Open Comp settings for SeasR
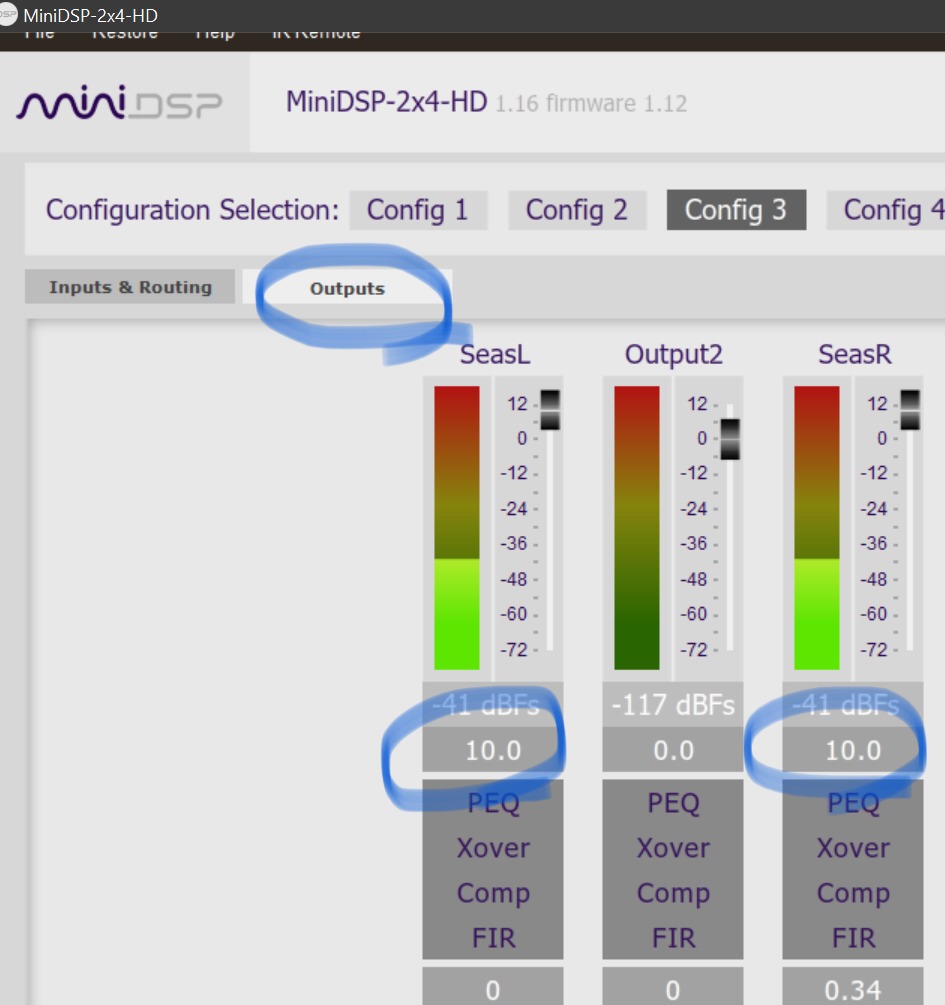The height and width of the screenshot is (1005, 945). 853,893
